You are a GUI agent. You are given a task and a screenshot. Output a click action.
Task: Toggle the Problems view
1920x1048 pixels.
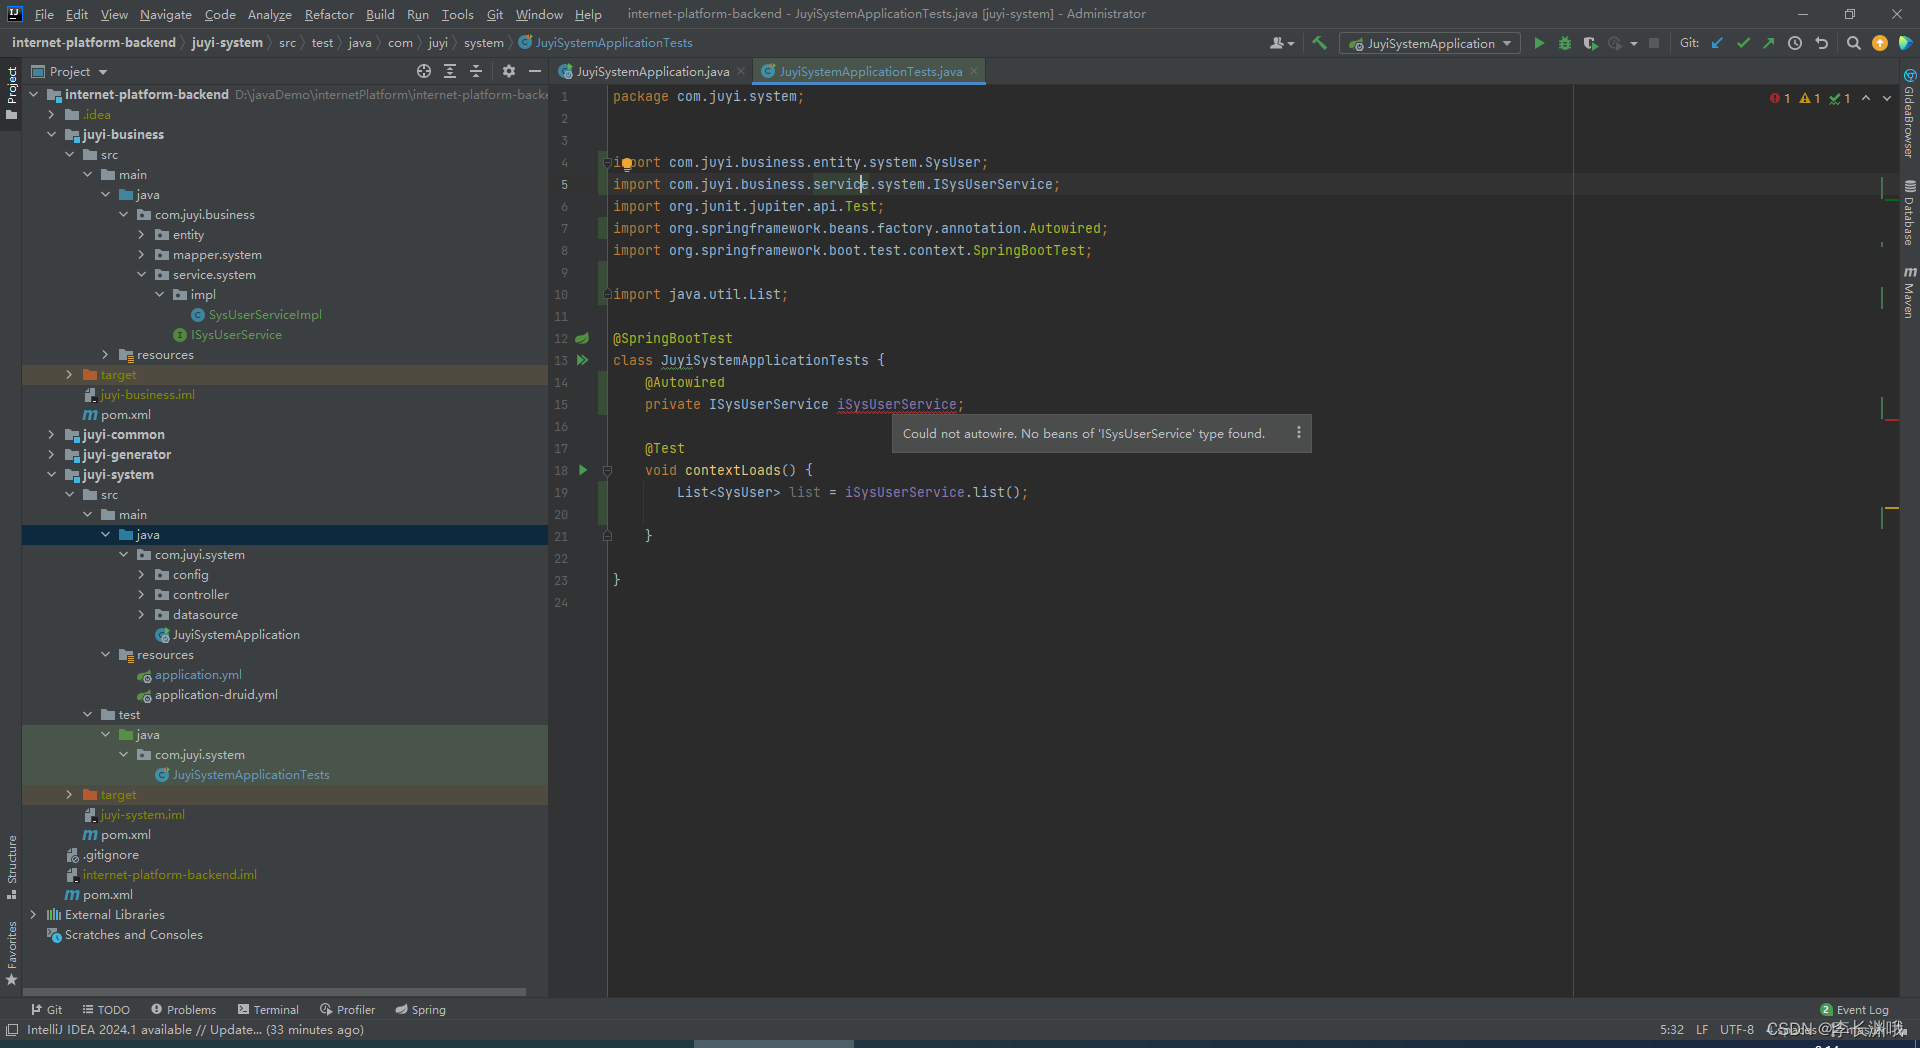click(x=184, y=1009)
